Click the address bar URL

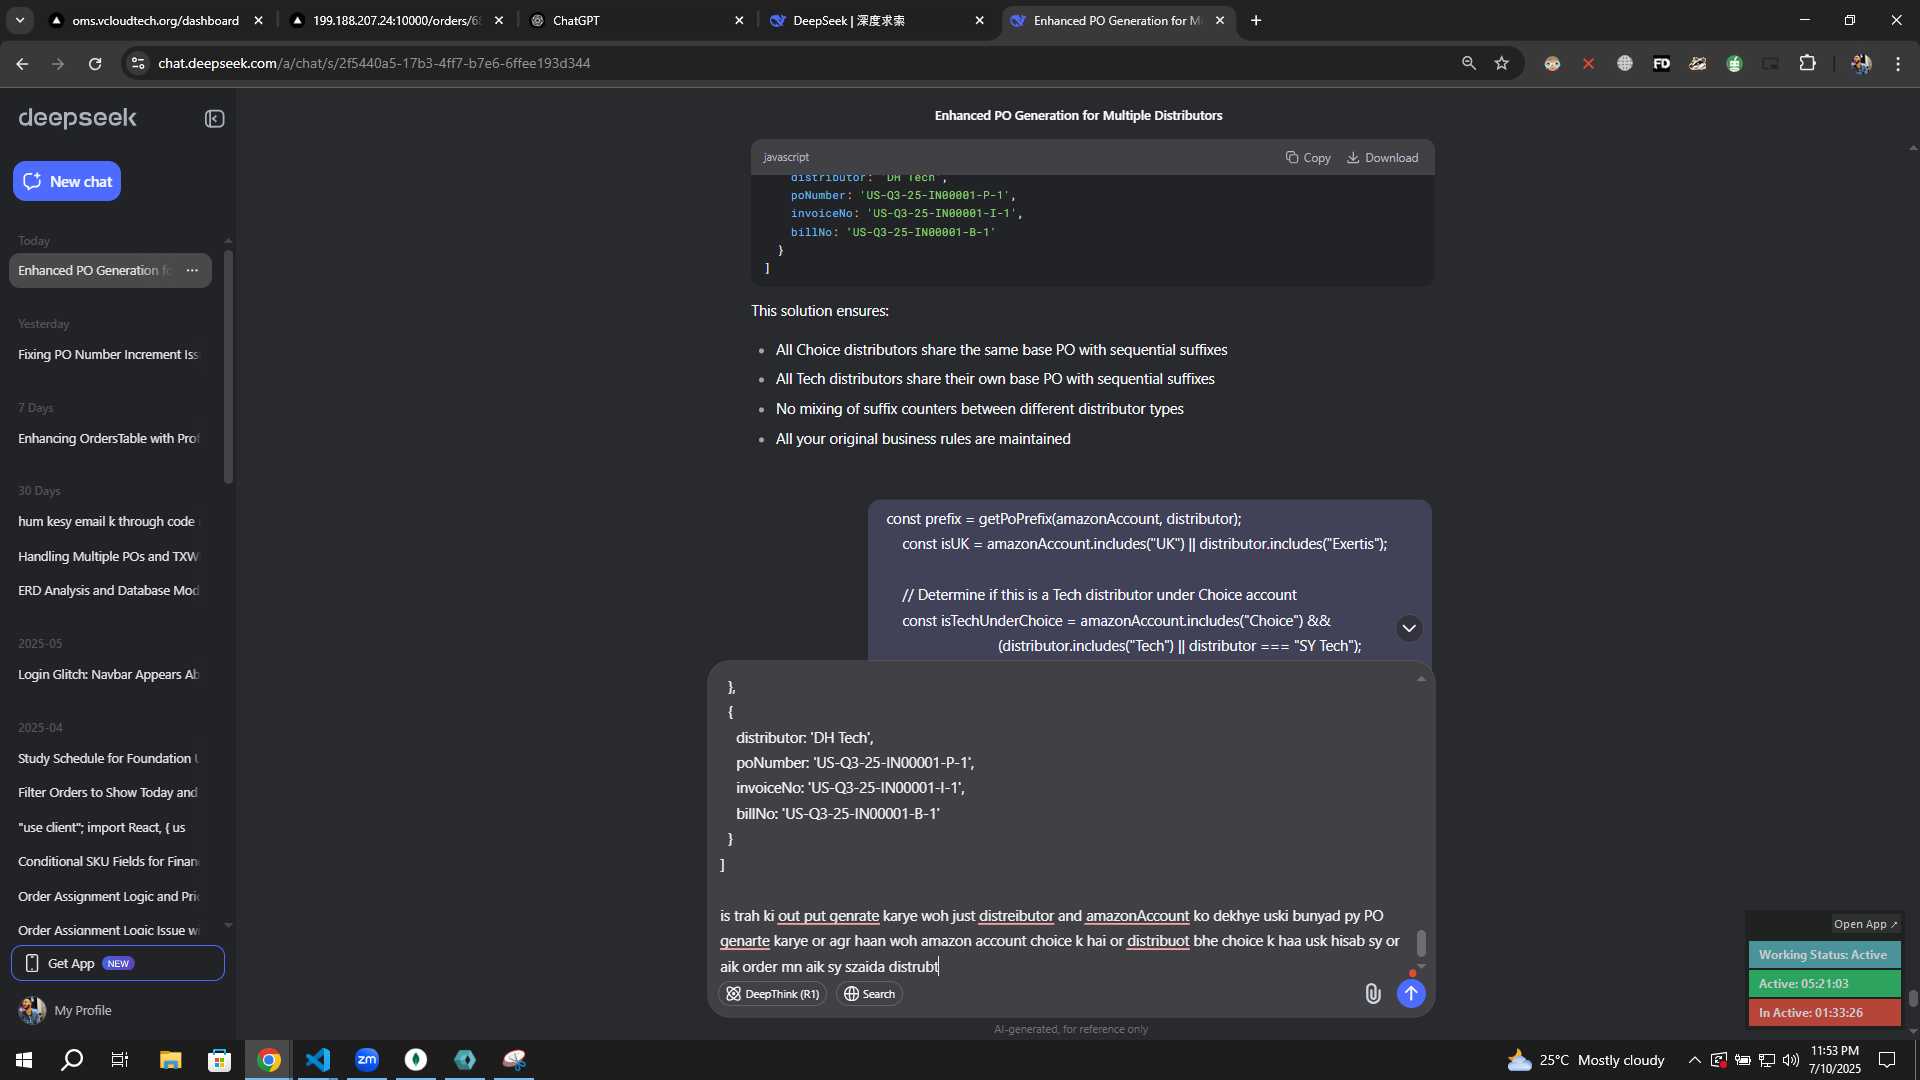pos(374,63)
